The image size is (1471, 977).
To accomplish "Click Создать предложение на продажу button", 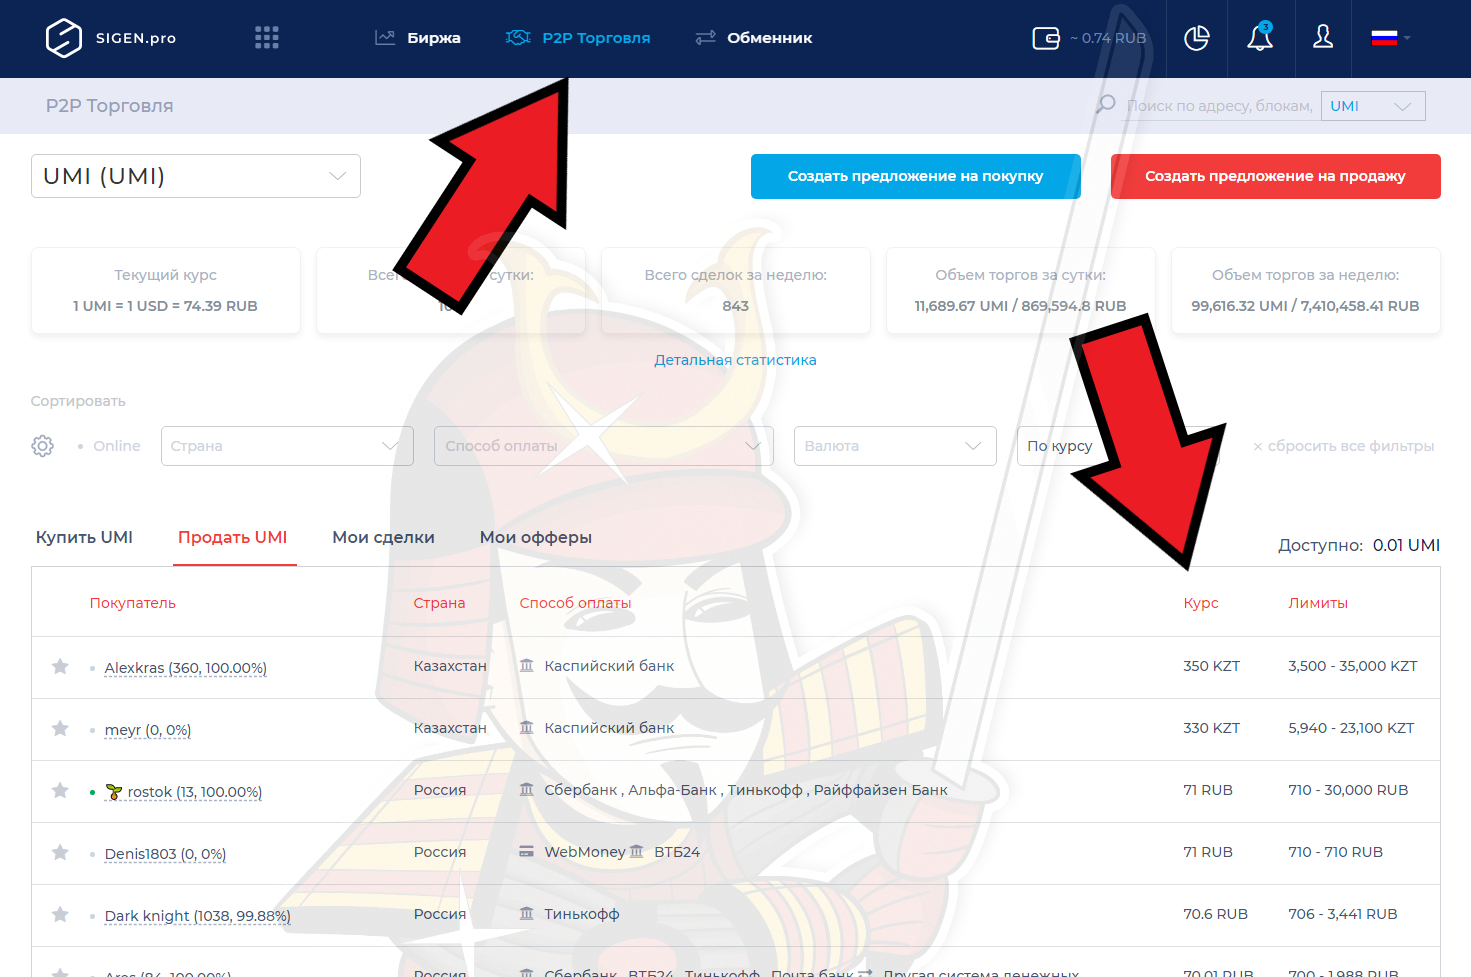I will coord(1276,176).
